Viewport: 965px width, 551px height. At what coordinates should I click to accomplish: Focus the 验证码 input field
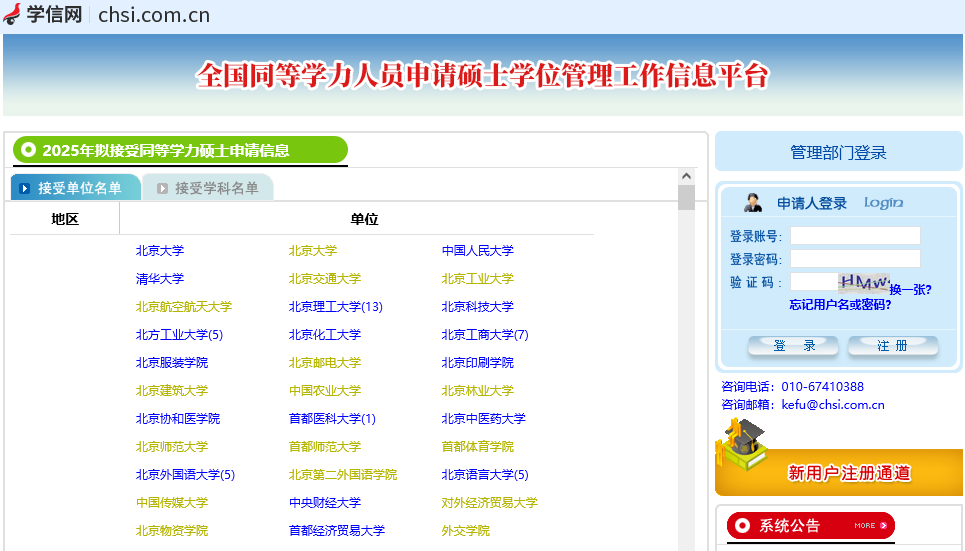pyautogui.click(x=814, y=281)
